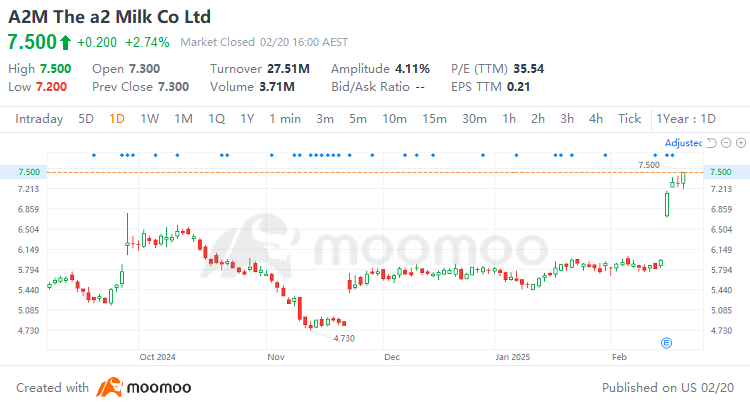Click the Open value 7.300

click(x=144, y=69)
